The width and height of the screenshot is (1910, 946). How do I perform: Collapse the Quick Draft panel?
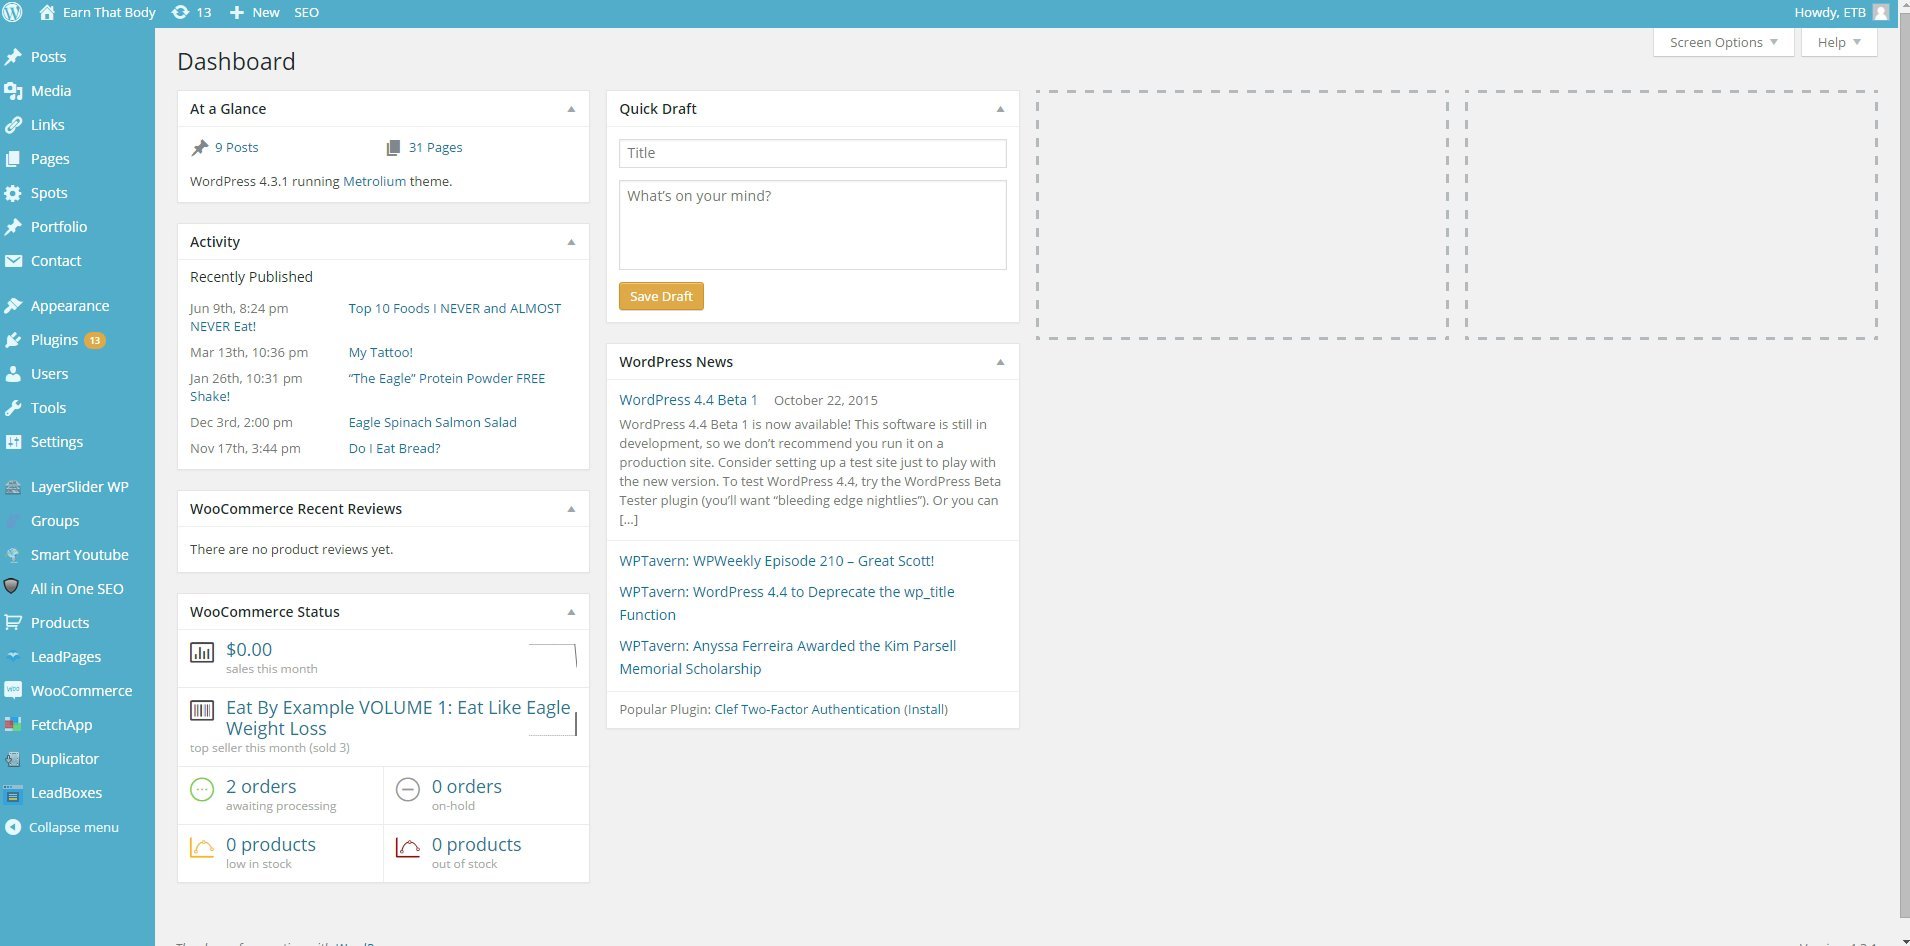click(x=1000, y=109)
